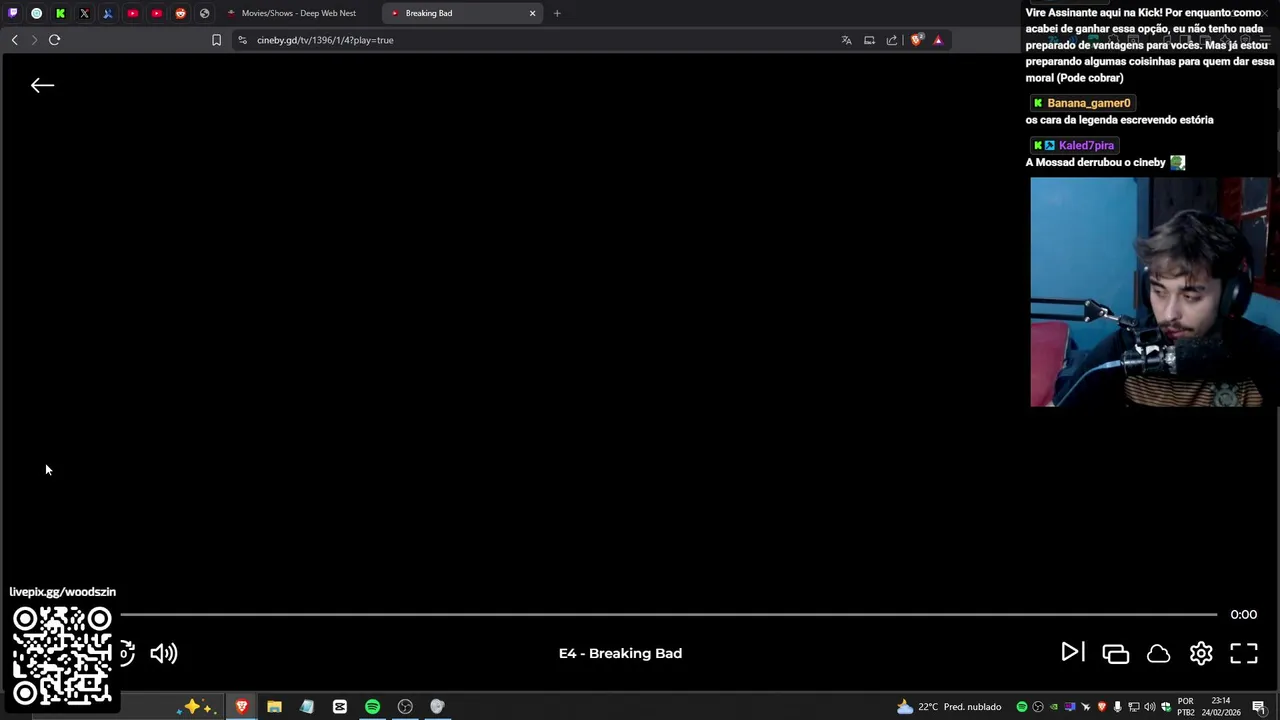Share this page icon

(892, 40)
